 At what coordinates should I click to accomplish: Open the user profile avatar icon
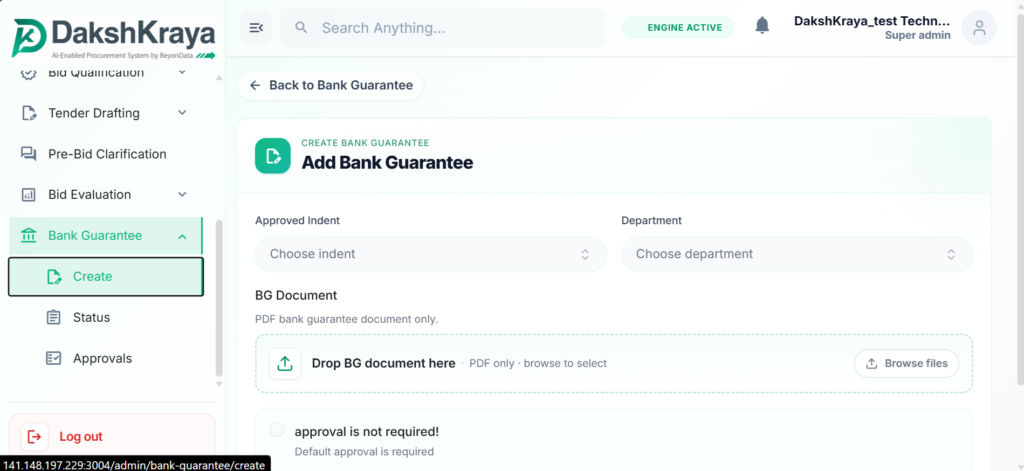979,27
